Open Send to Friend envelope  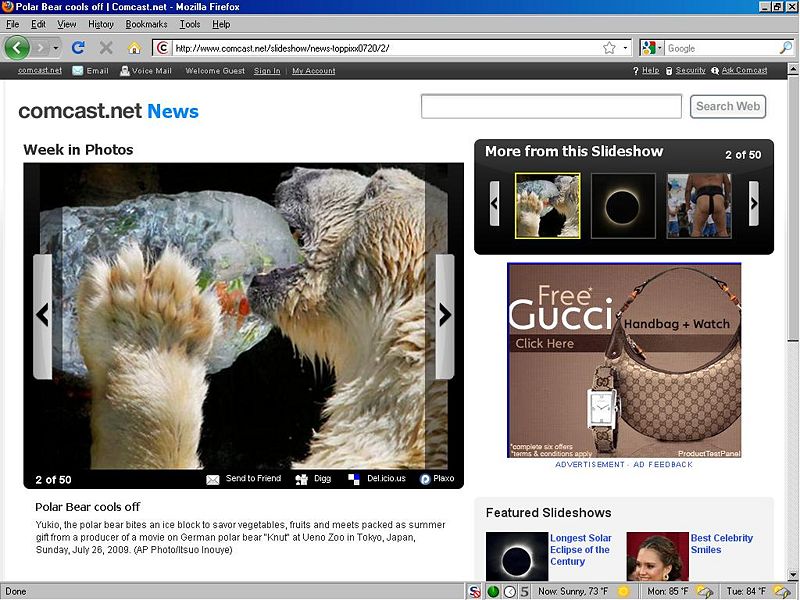(x=213, y=479)
